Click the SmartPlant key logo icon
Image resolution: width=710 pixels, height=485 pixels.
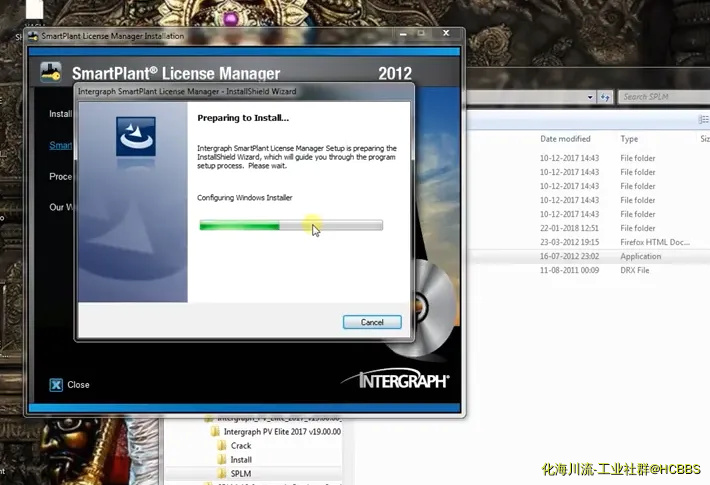pyautogui.click(x=51, y=72)
